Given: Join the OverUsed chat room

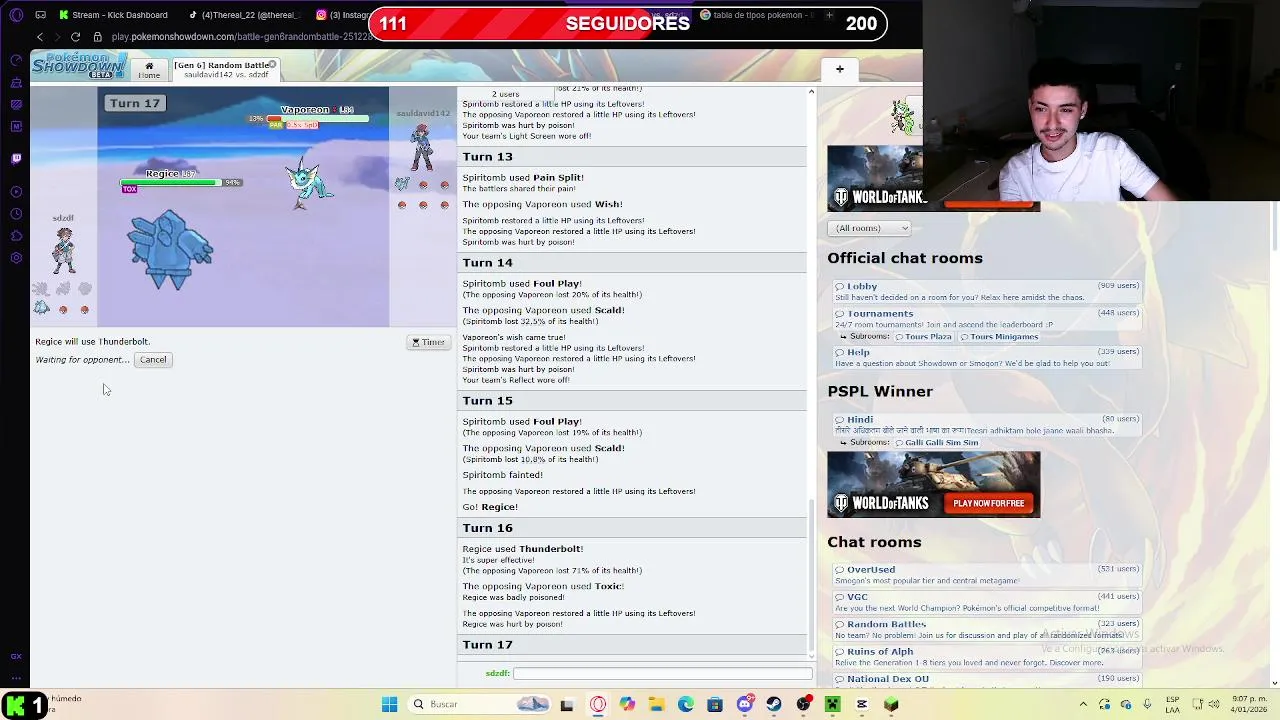Looking at the screenshot, I should (x=988, y=574).
